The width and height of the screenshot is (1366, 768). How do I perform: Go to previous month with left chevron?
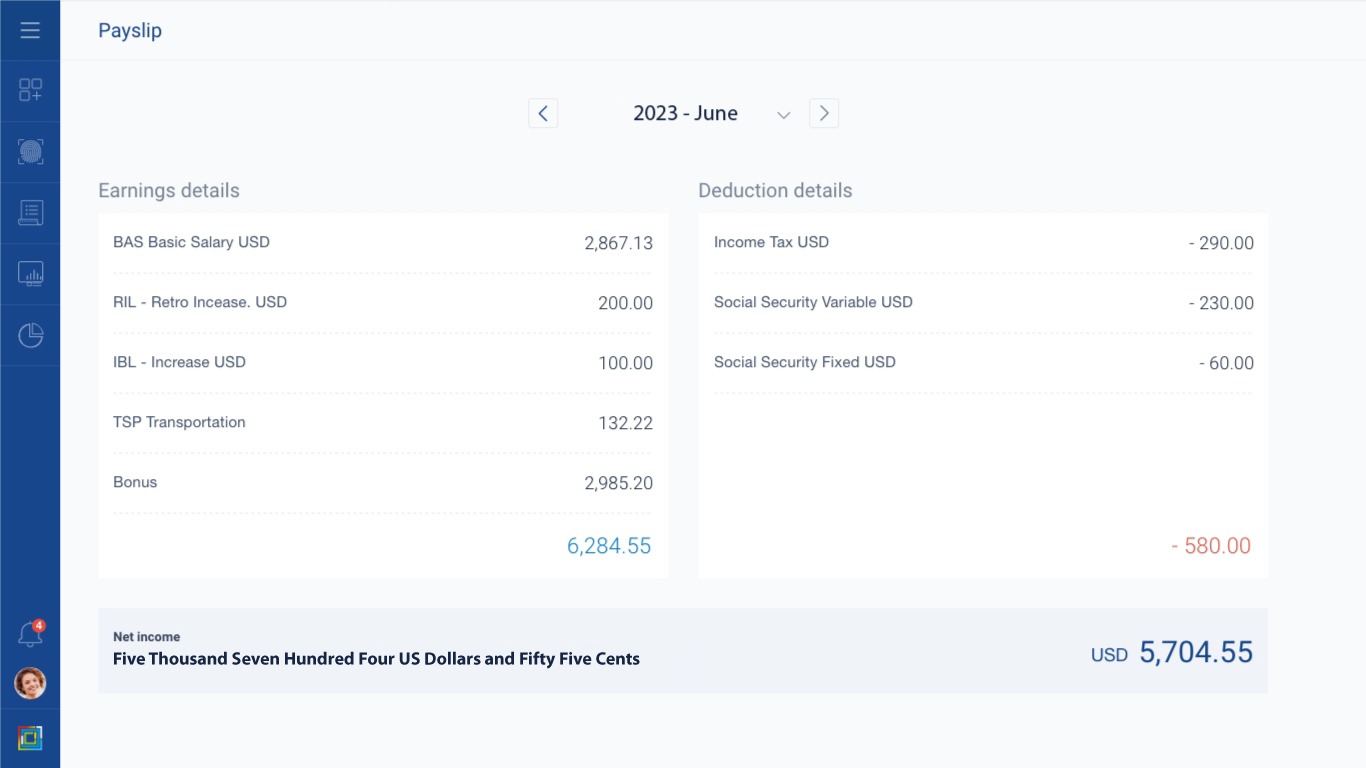[543, 113]
